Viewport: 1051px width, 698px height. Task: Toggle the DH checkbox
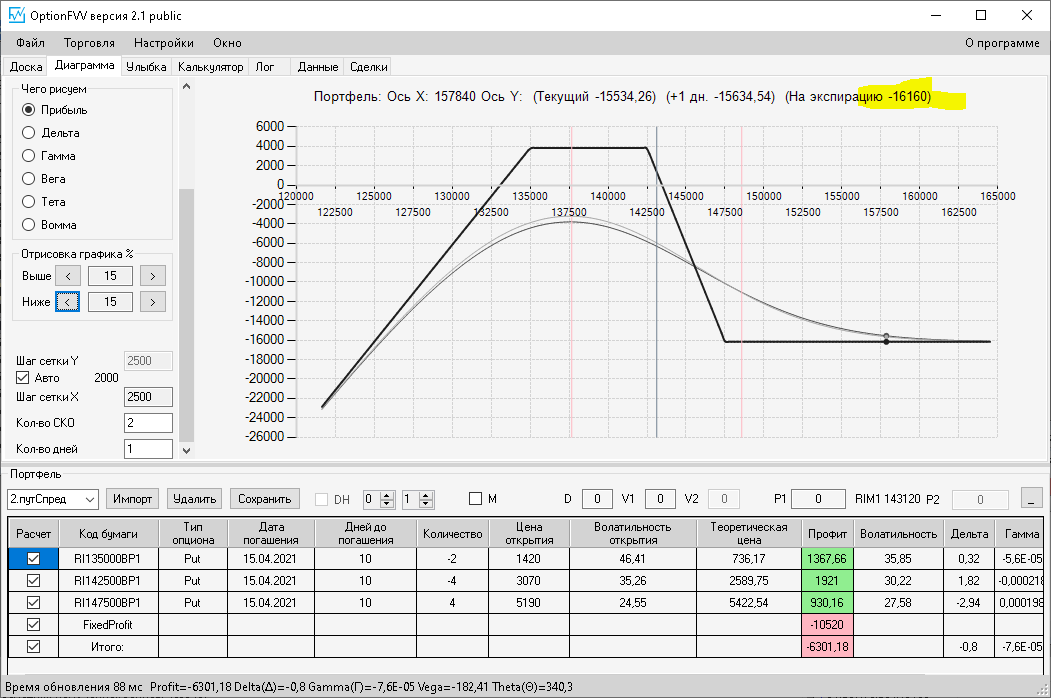[x=322, y=500]
